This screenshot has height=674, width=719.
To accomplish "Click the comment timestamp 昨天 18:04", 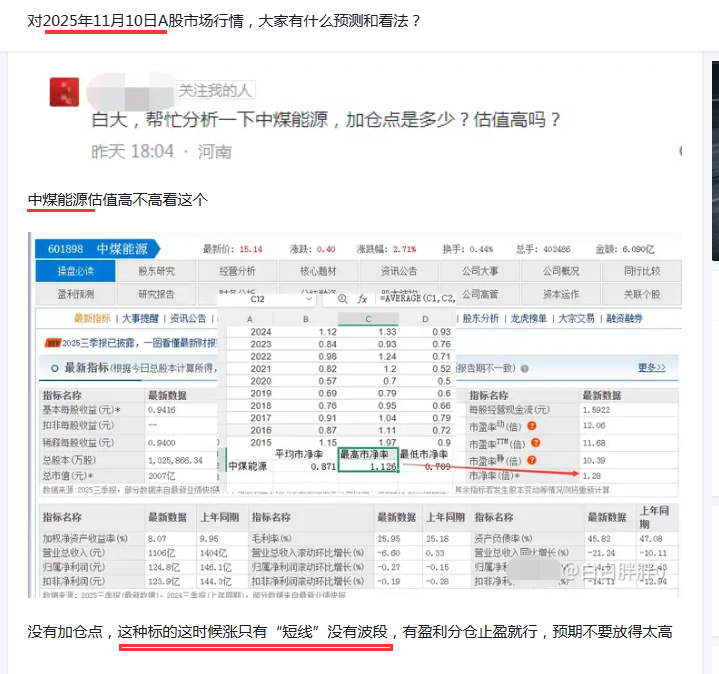I will pyautogui.click(x=133, y=151).
